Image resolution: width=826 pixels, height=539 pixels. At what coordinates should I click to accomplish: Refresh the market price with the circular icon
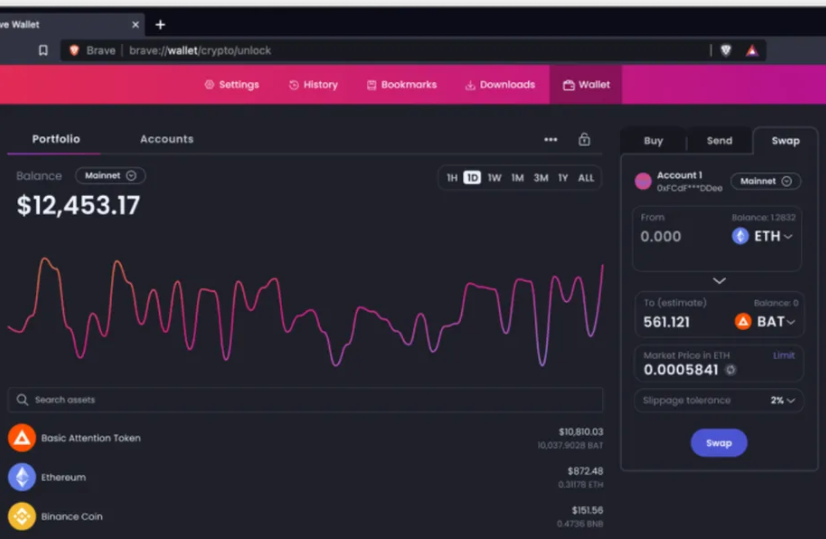click(x=730, y=370)
